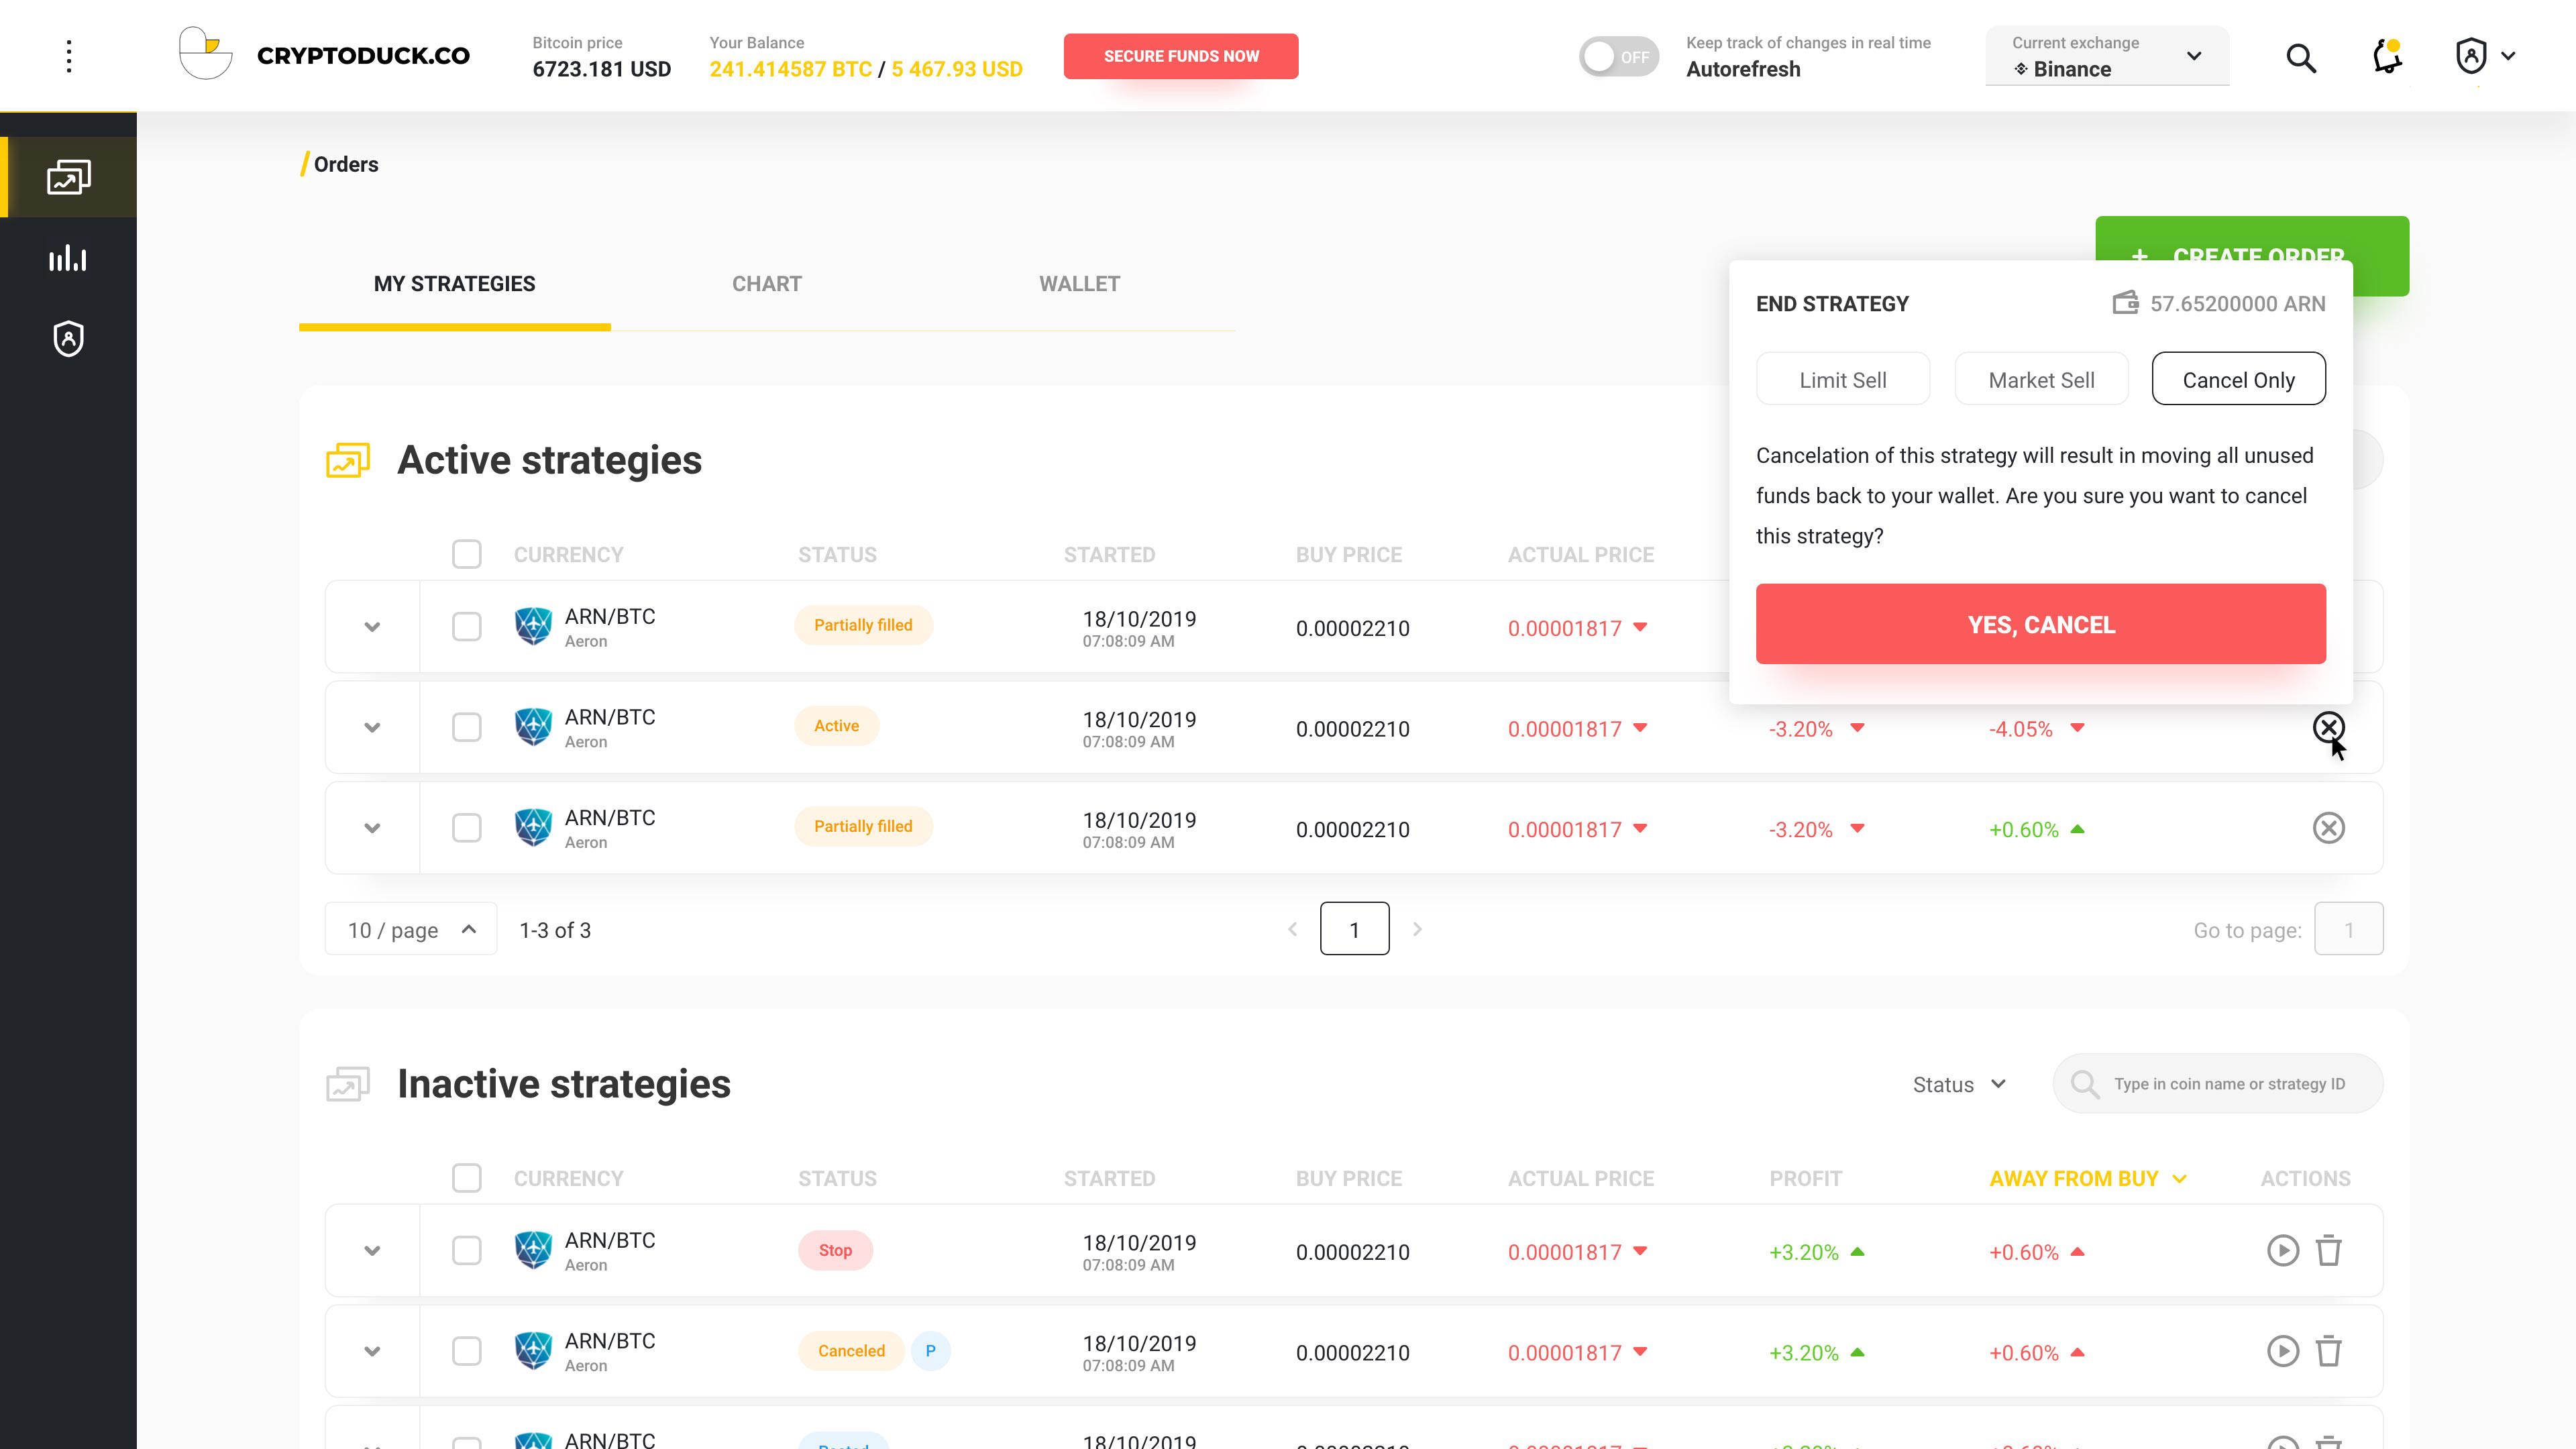
Task: Open the profile menu chevron
Action: (2508, 56)
